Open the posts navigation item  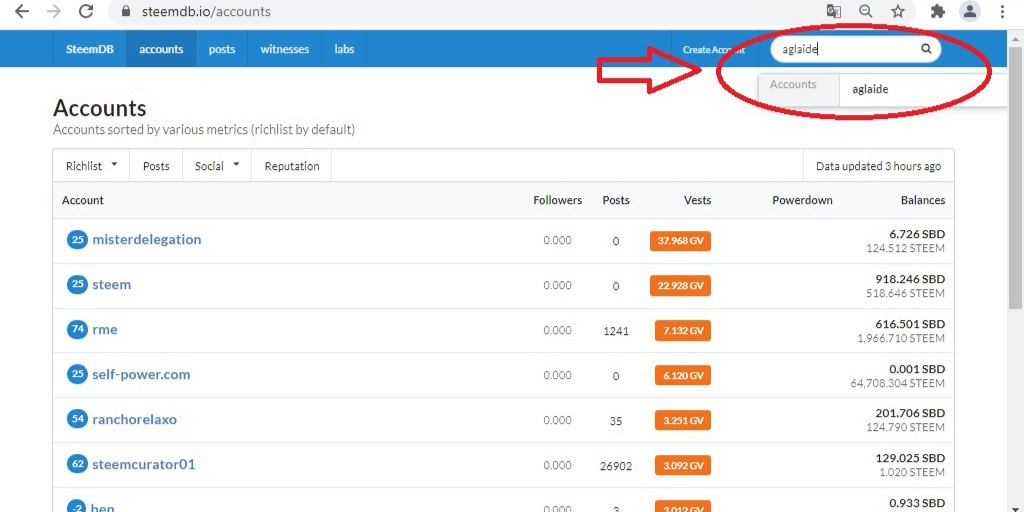click(x=222, y=49)
